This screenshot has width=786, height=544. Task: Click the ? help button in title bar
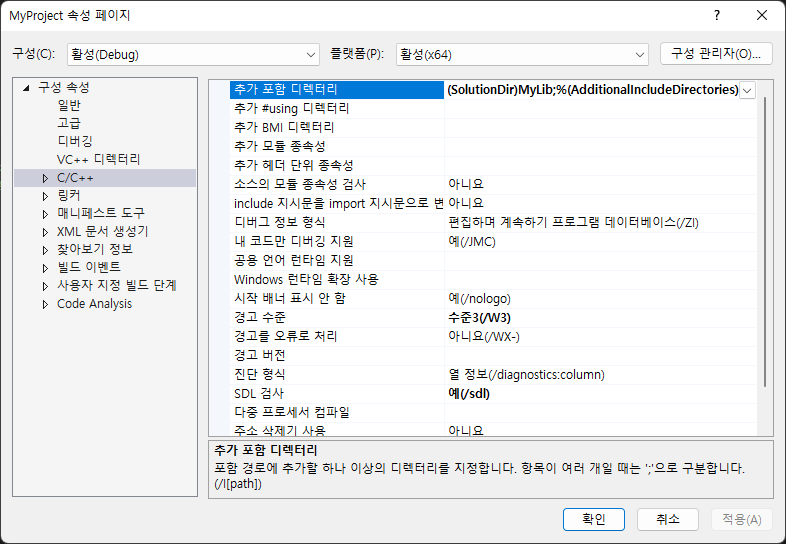click(717, 16)
